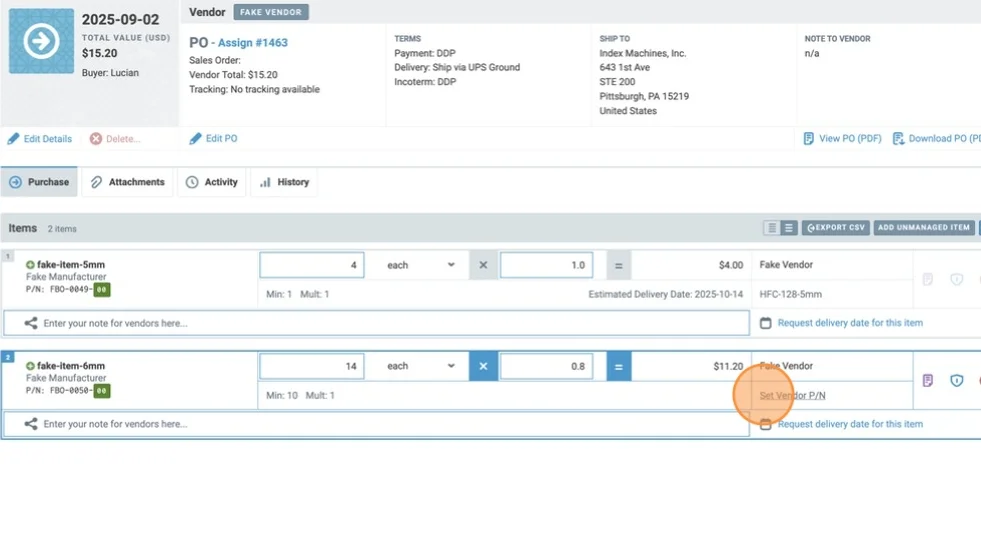The image size is (981, 549).
Task: Click the Assign #1463 link
Action: (252, 43)
